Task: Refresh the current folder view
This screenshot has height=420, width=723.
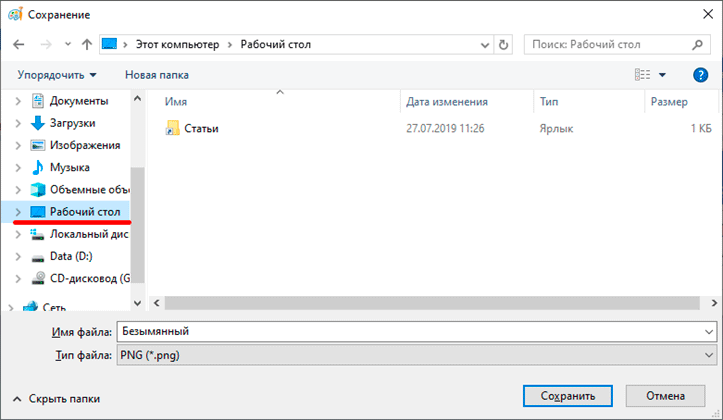Action: [x=504, y=45]
